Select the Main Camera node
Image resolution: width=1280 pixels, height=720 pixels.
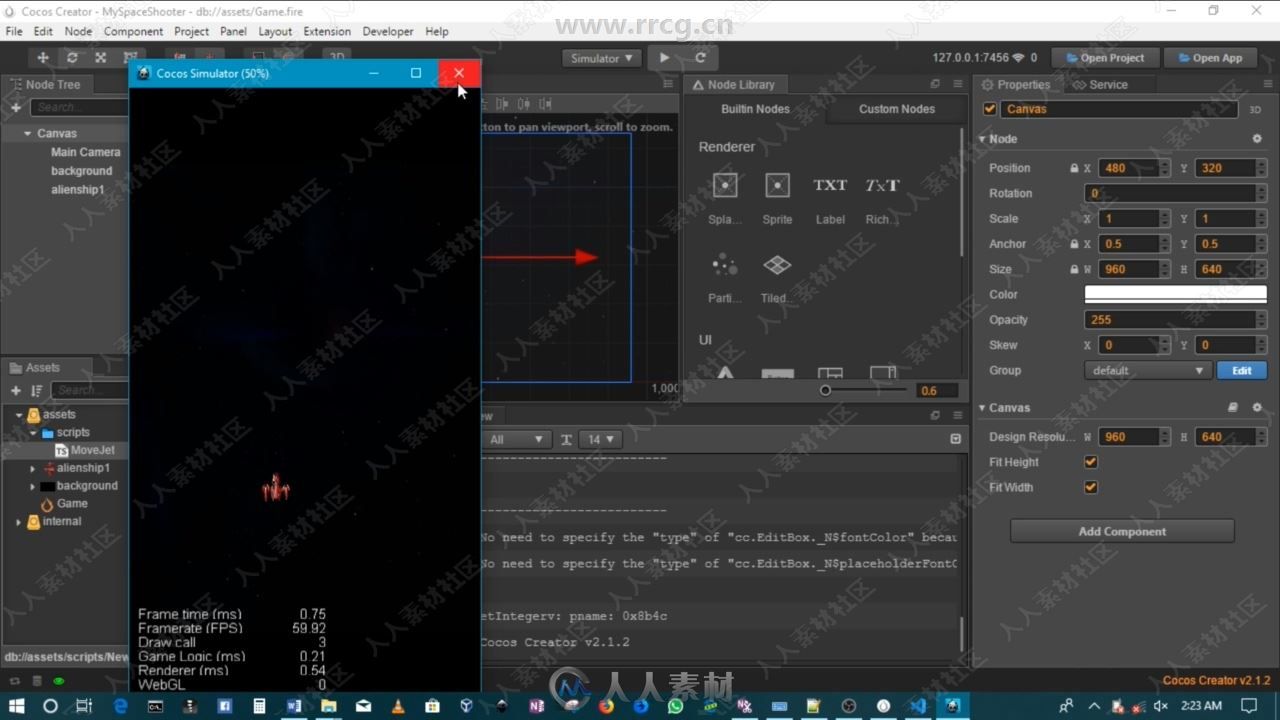click(x=86, y=152)
